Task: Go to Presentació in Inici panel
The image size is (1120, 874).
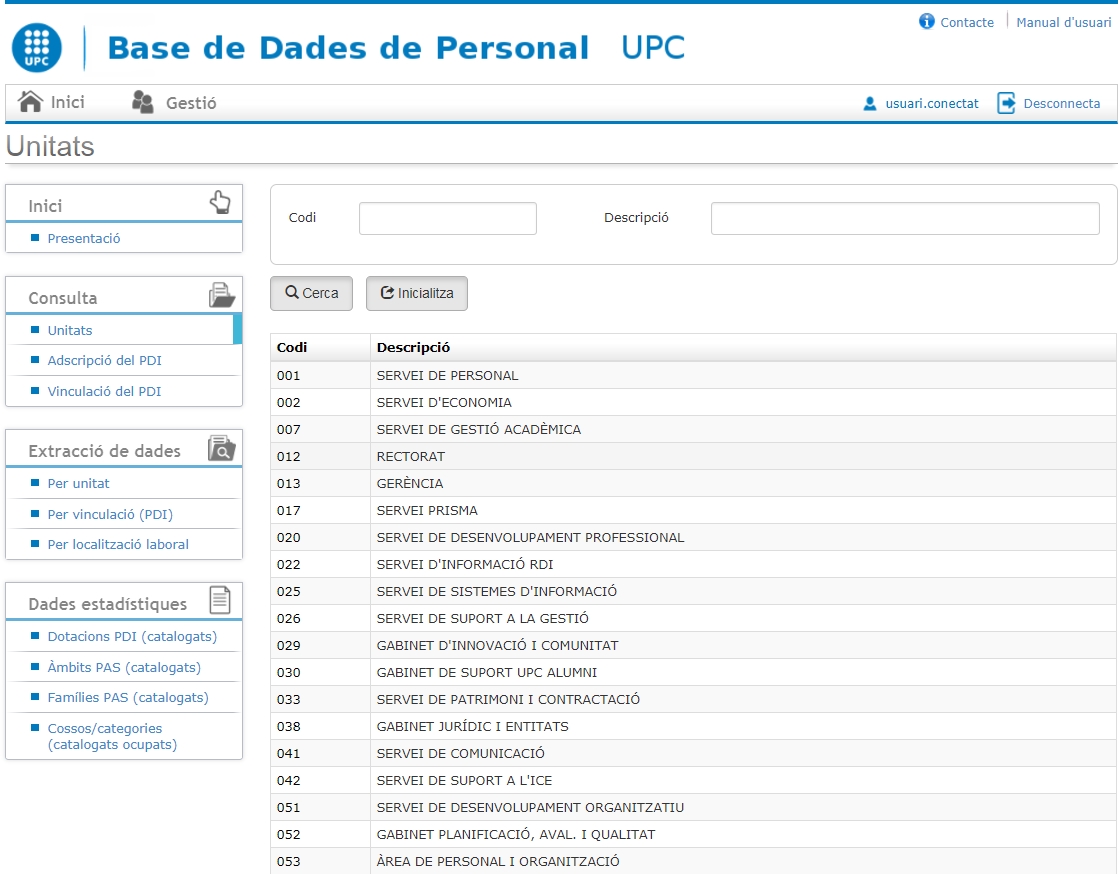Action: tap(84, 238)
